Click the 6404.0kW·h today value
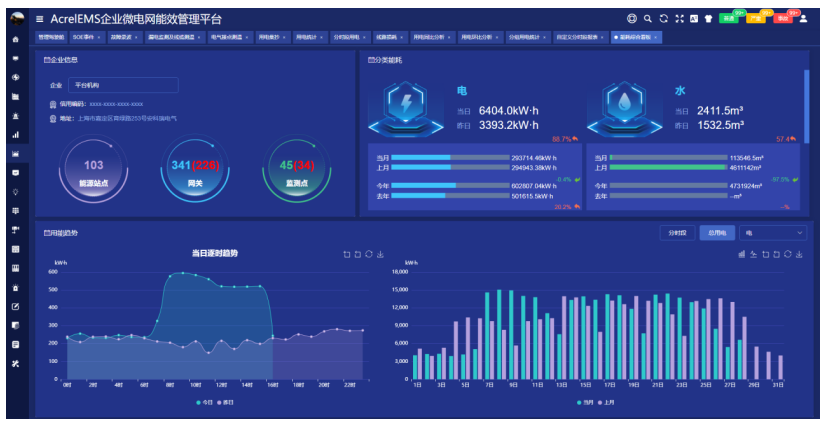Viewport: 824px width, 421px height. (508, 111)
